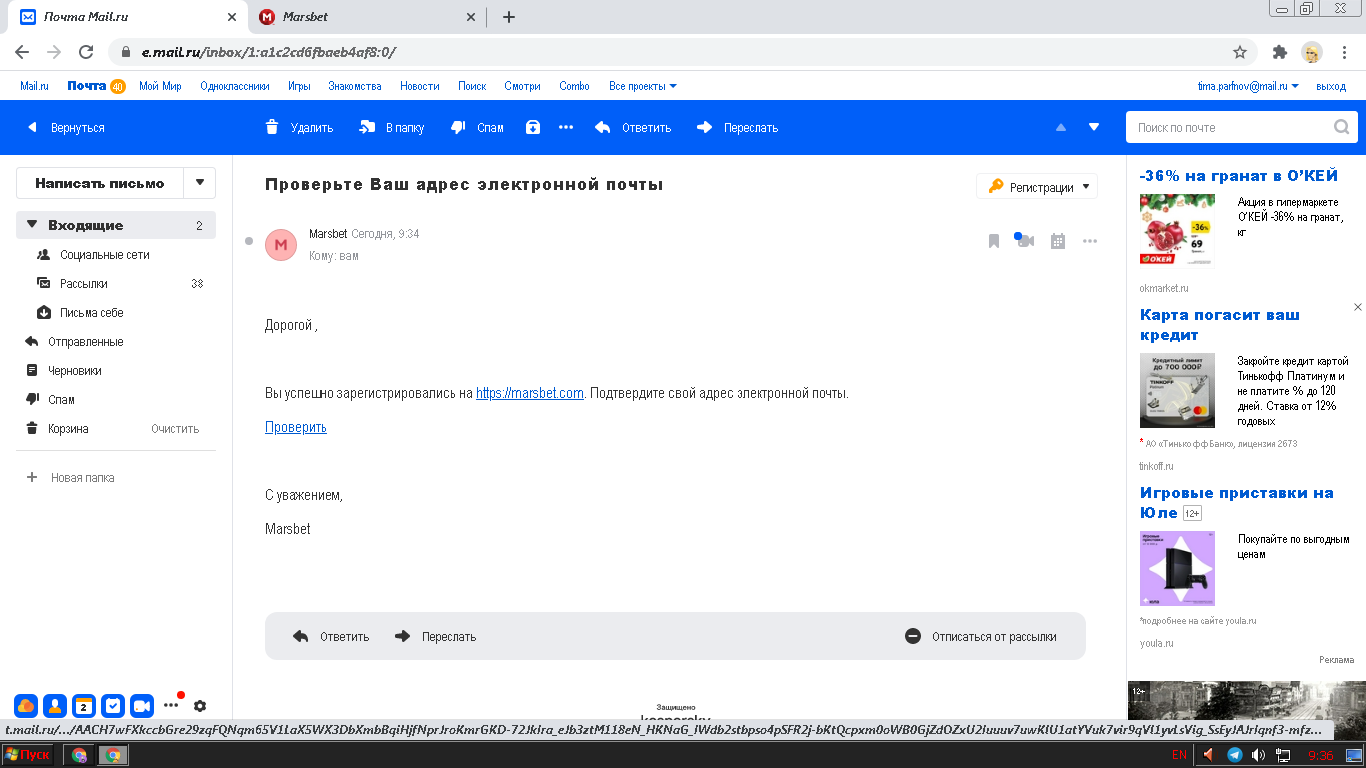Open Одноклассники in the top portal menu
Viewport: 1366px width, 768px height.
point(235,86)
